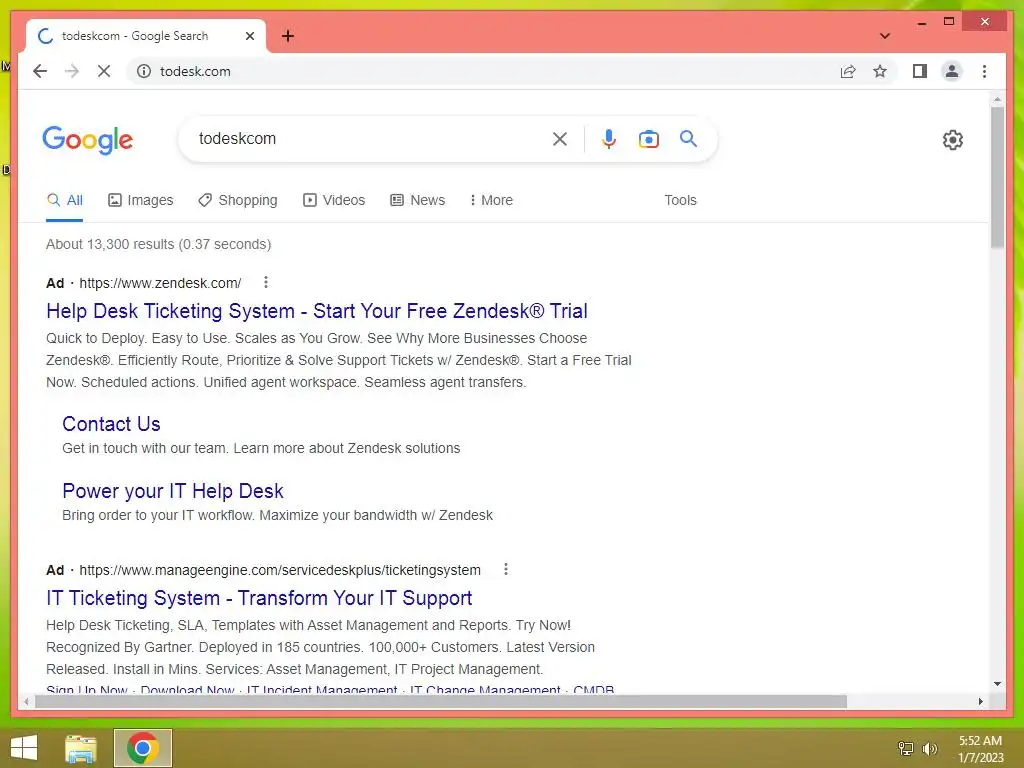Open the Windows Start menu
This screenshot has height=768, width=1024.
point(24,748)
